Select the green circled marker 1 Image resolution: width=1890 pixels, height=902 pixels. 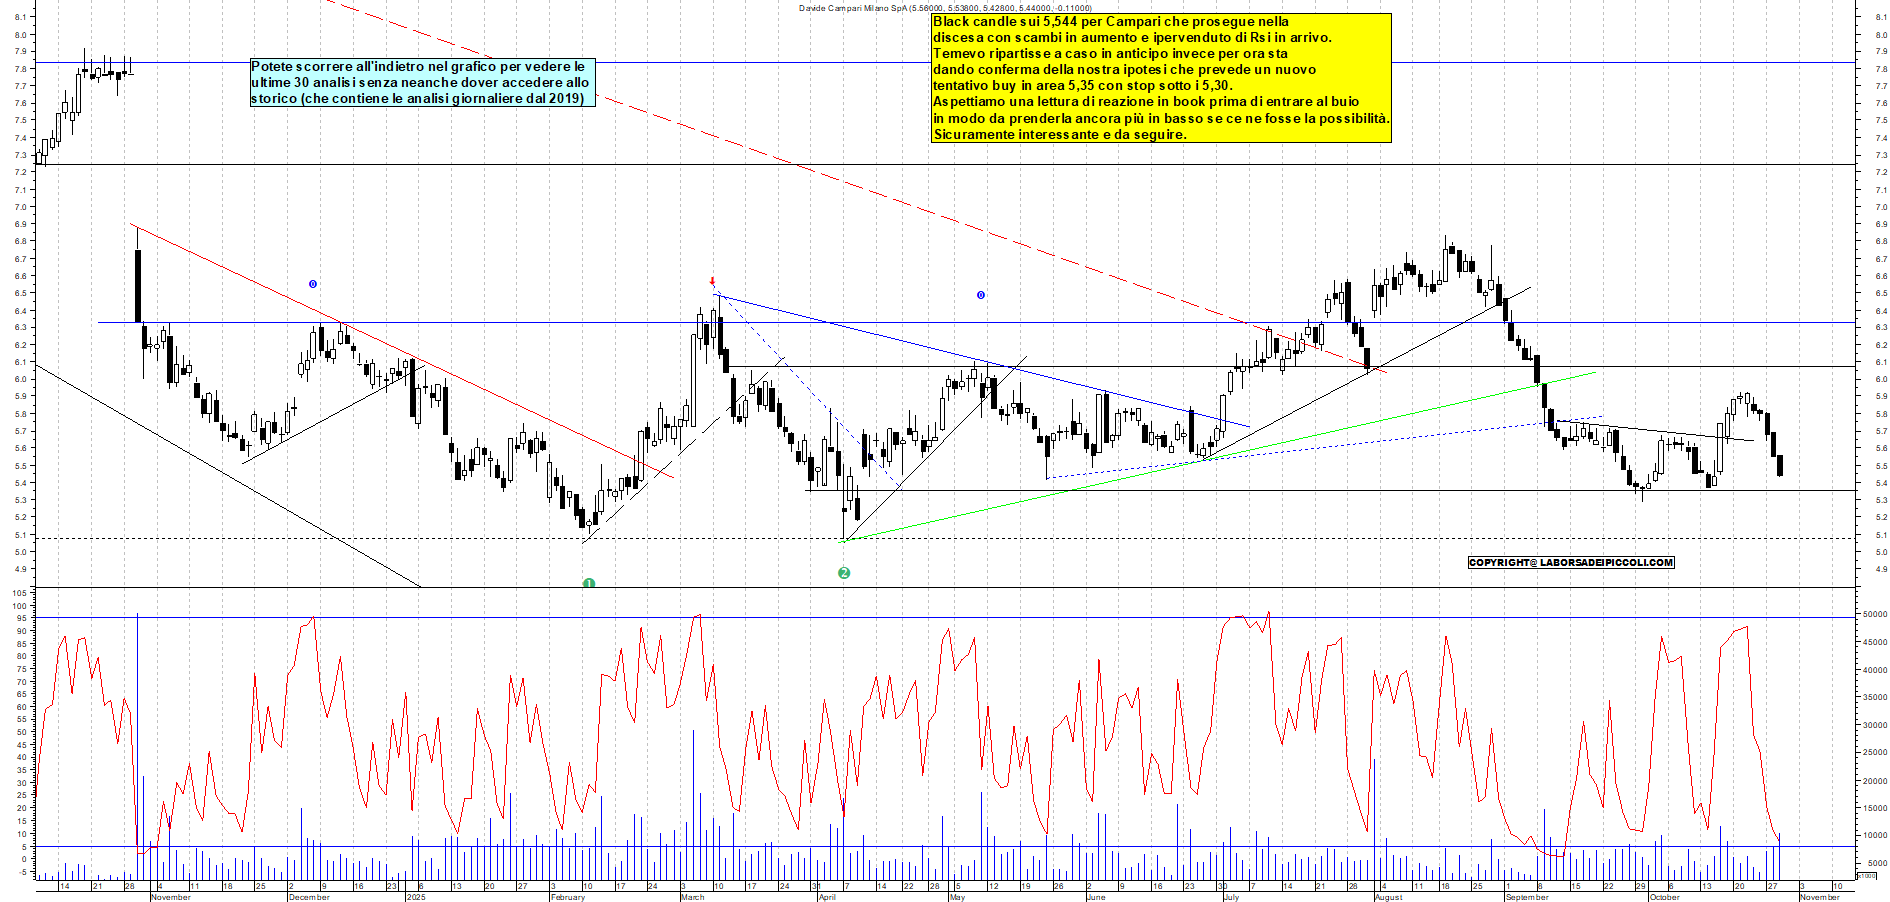click(589, 584)
